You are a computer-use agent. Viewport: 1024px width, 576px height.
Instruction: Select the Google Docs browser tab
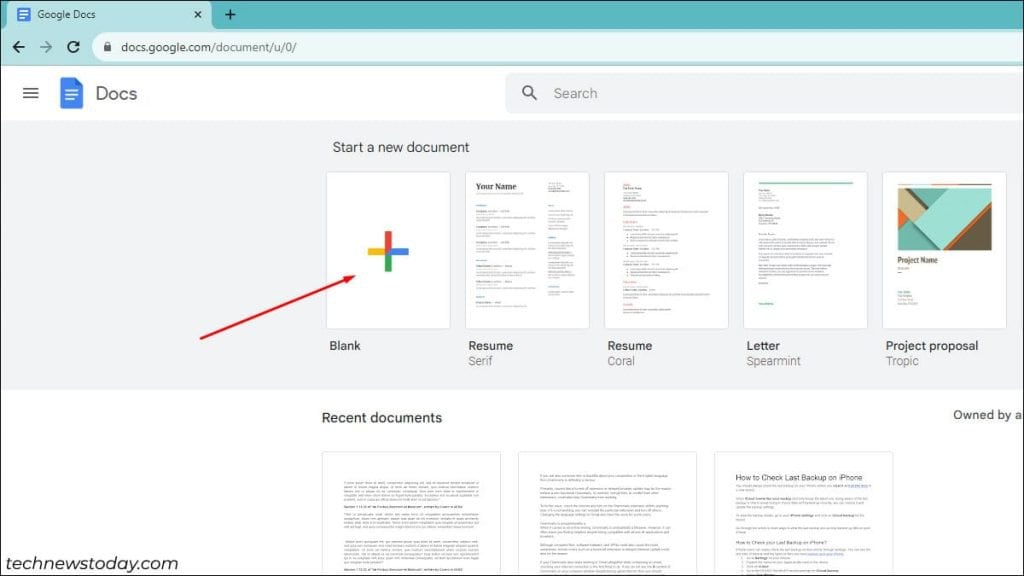click(x=108, y=14)
